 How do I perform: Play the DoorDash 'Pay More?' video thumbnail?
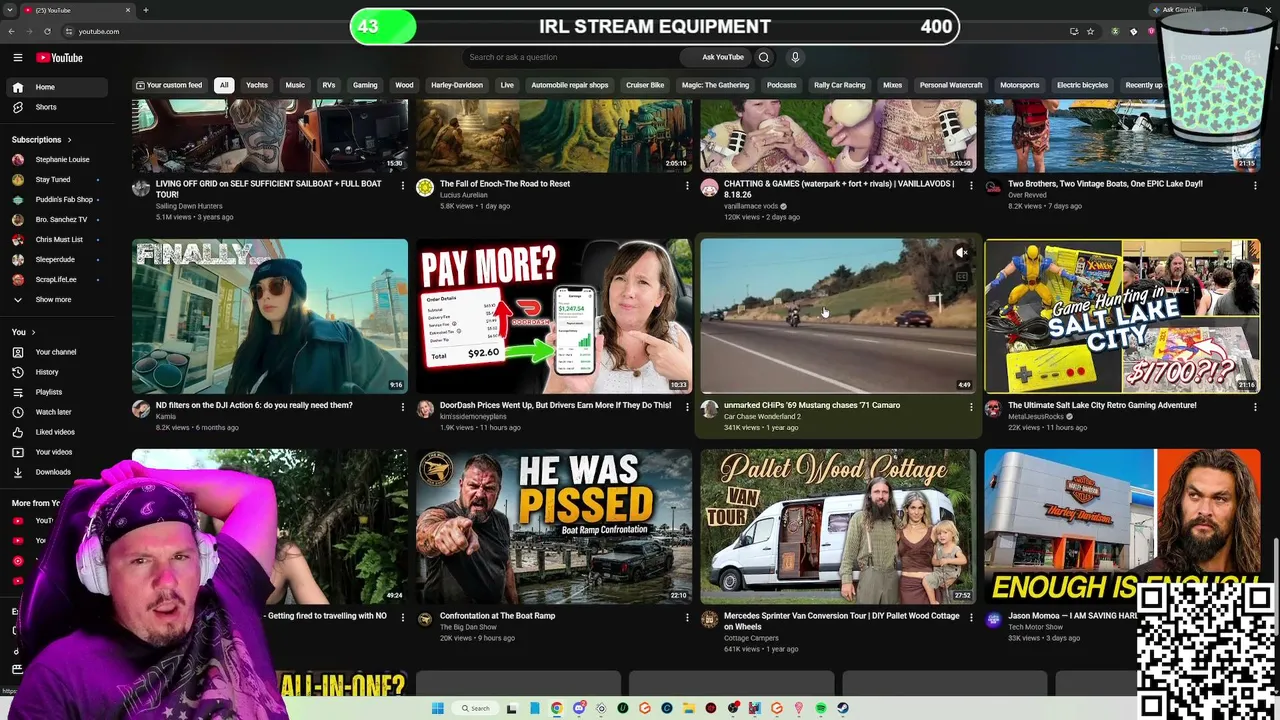[x=554, y=316]
